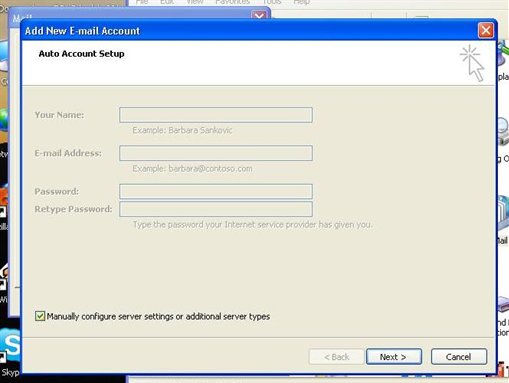
Task: Click the greyed-out < Back button
Action: [x=336, y=357]
